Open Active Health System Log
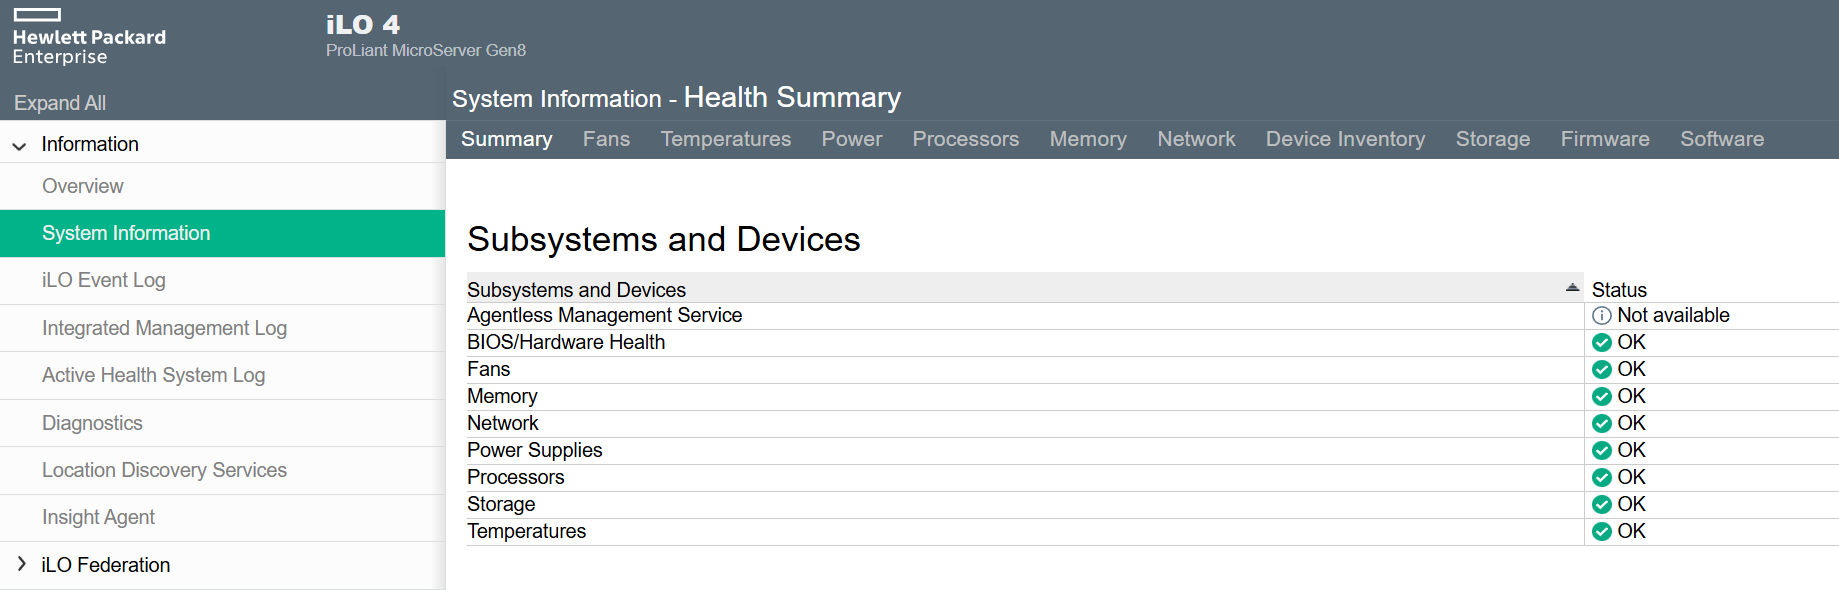This screenshot has width=1839, height=590. tap(153, 375)
